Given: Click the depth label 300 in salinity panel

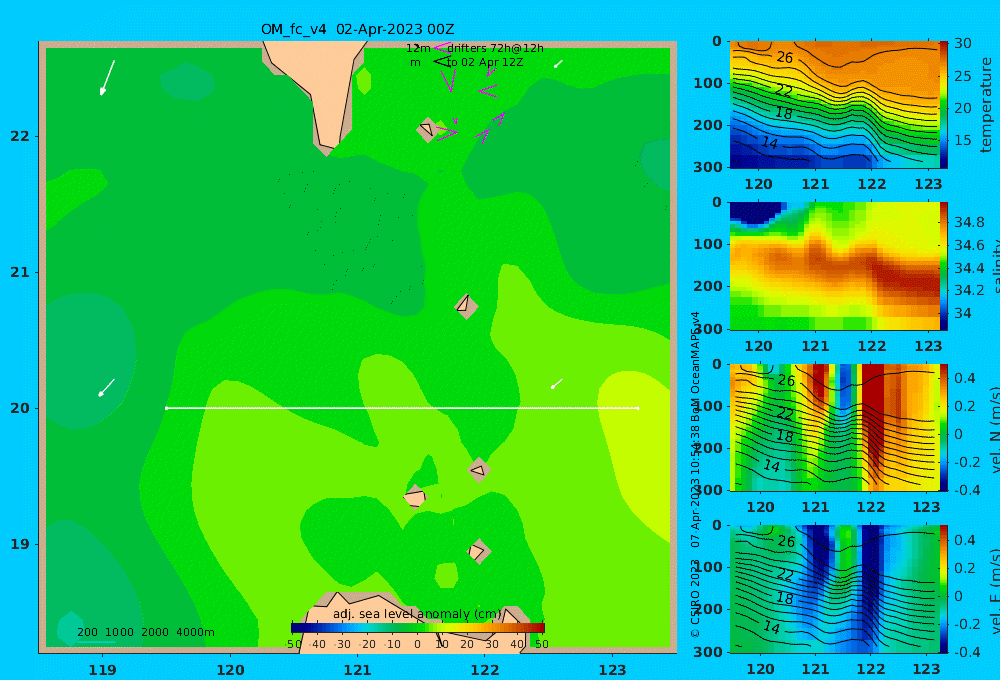Looking at the screenshot, I should (708, 329).
